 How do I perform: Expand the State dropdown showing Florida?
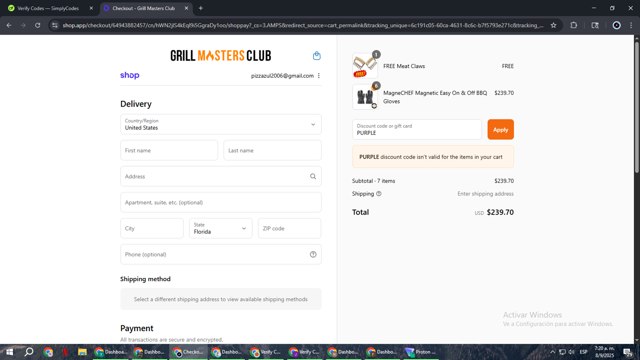point(220,229)
